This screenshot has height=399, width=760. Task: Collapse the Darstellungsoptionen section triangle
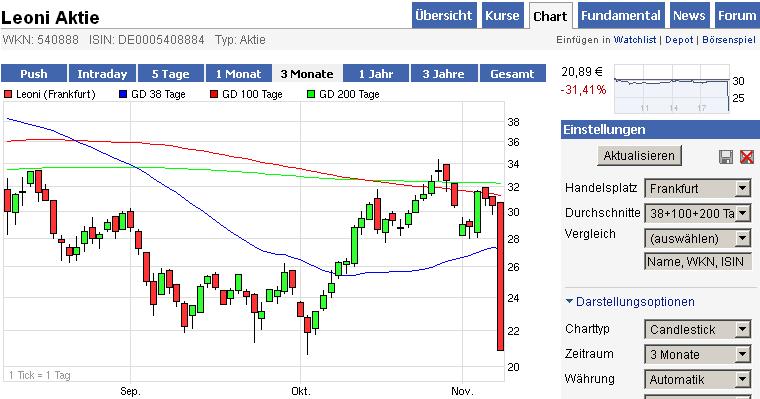point(570,301)
